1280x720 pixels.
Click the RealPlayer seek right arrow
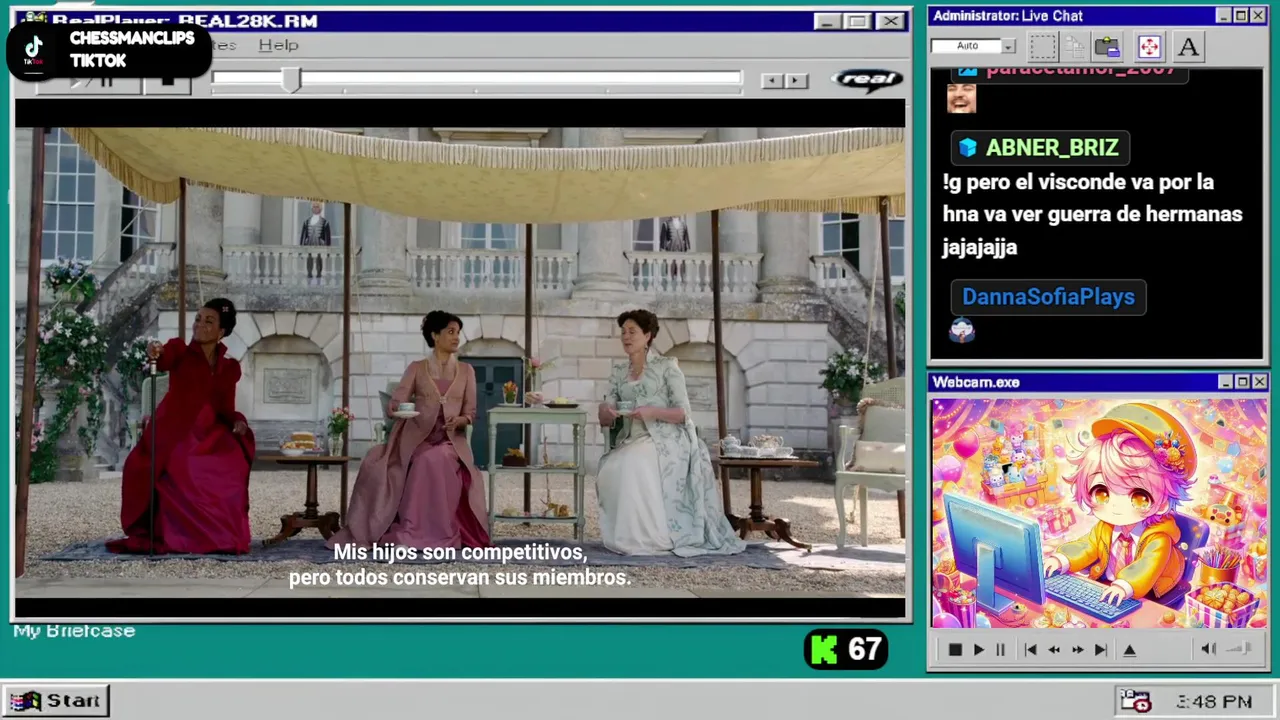[796, 81]
